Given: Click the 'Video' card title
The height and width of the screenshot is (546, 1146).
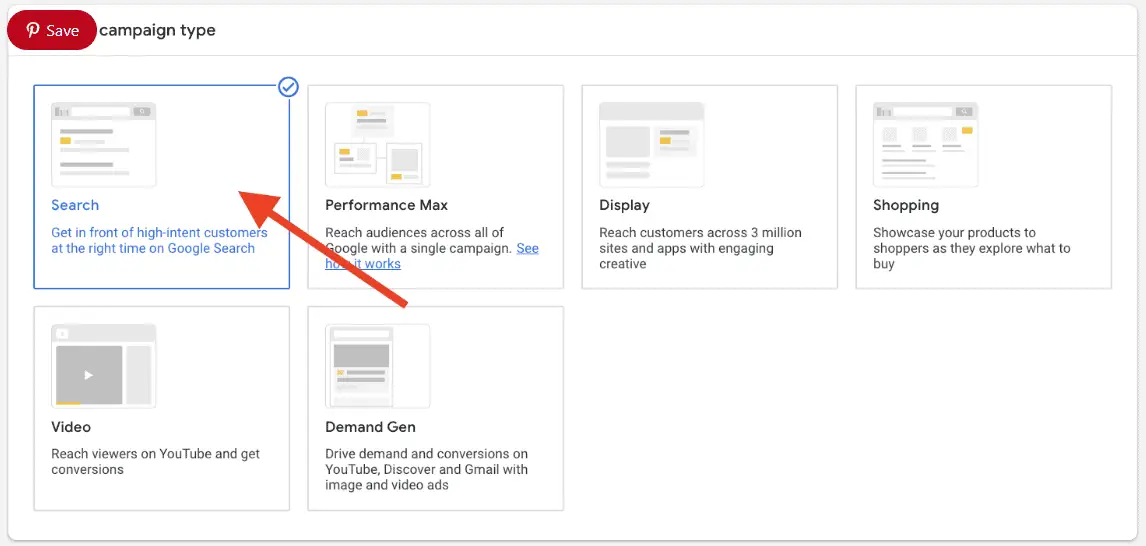Looking at the screenshot, I should [x=71, y=427].
